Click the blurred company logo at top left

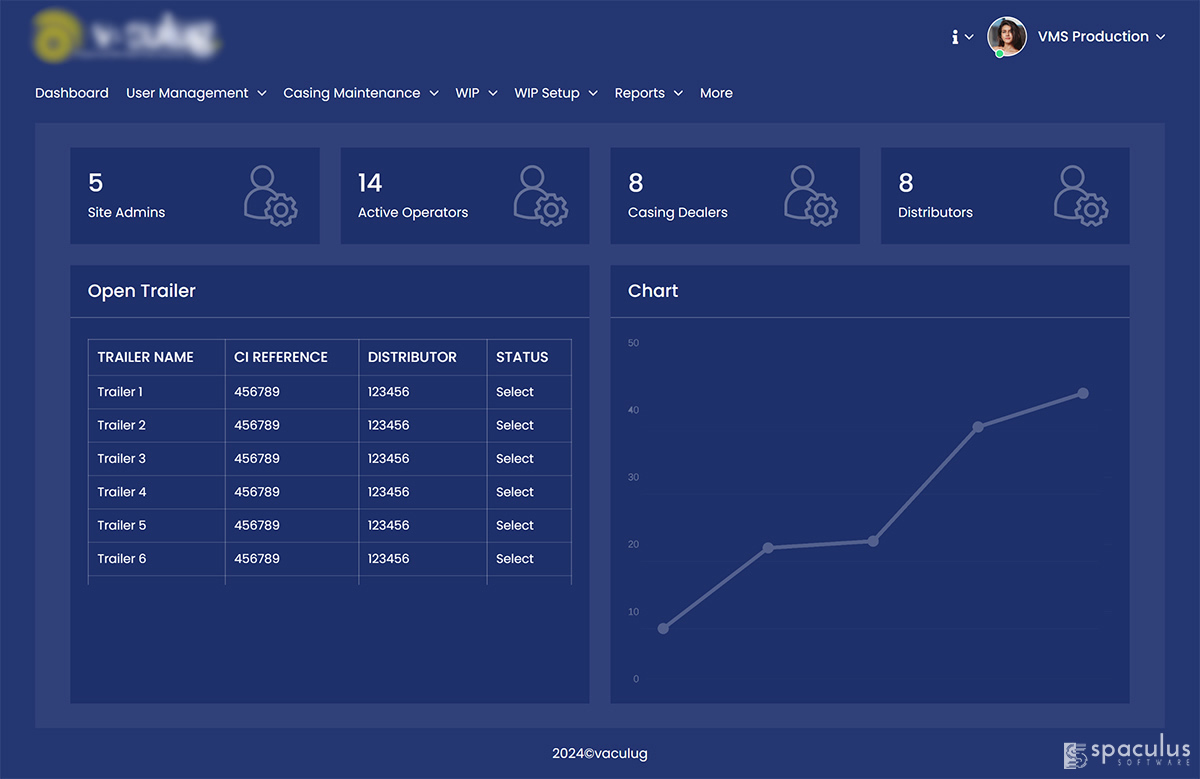click(126, 38)
